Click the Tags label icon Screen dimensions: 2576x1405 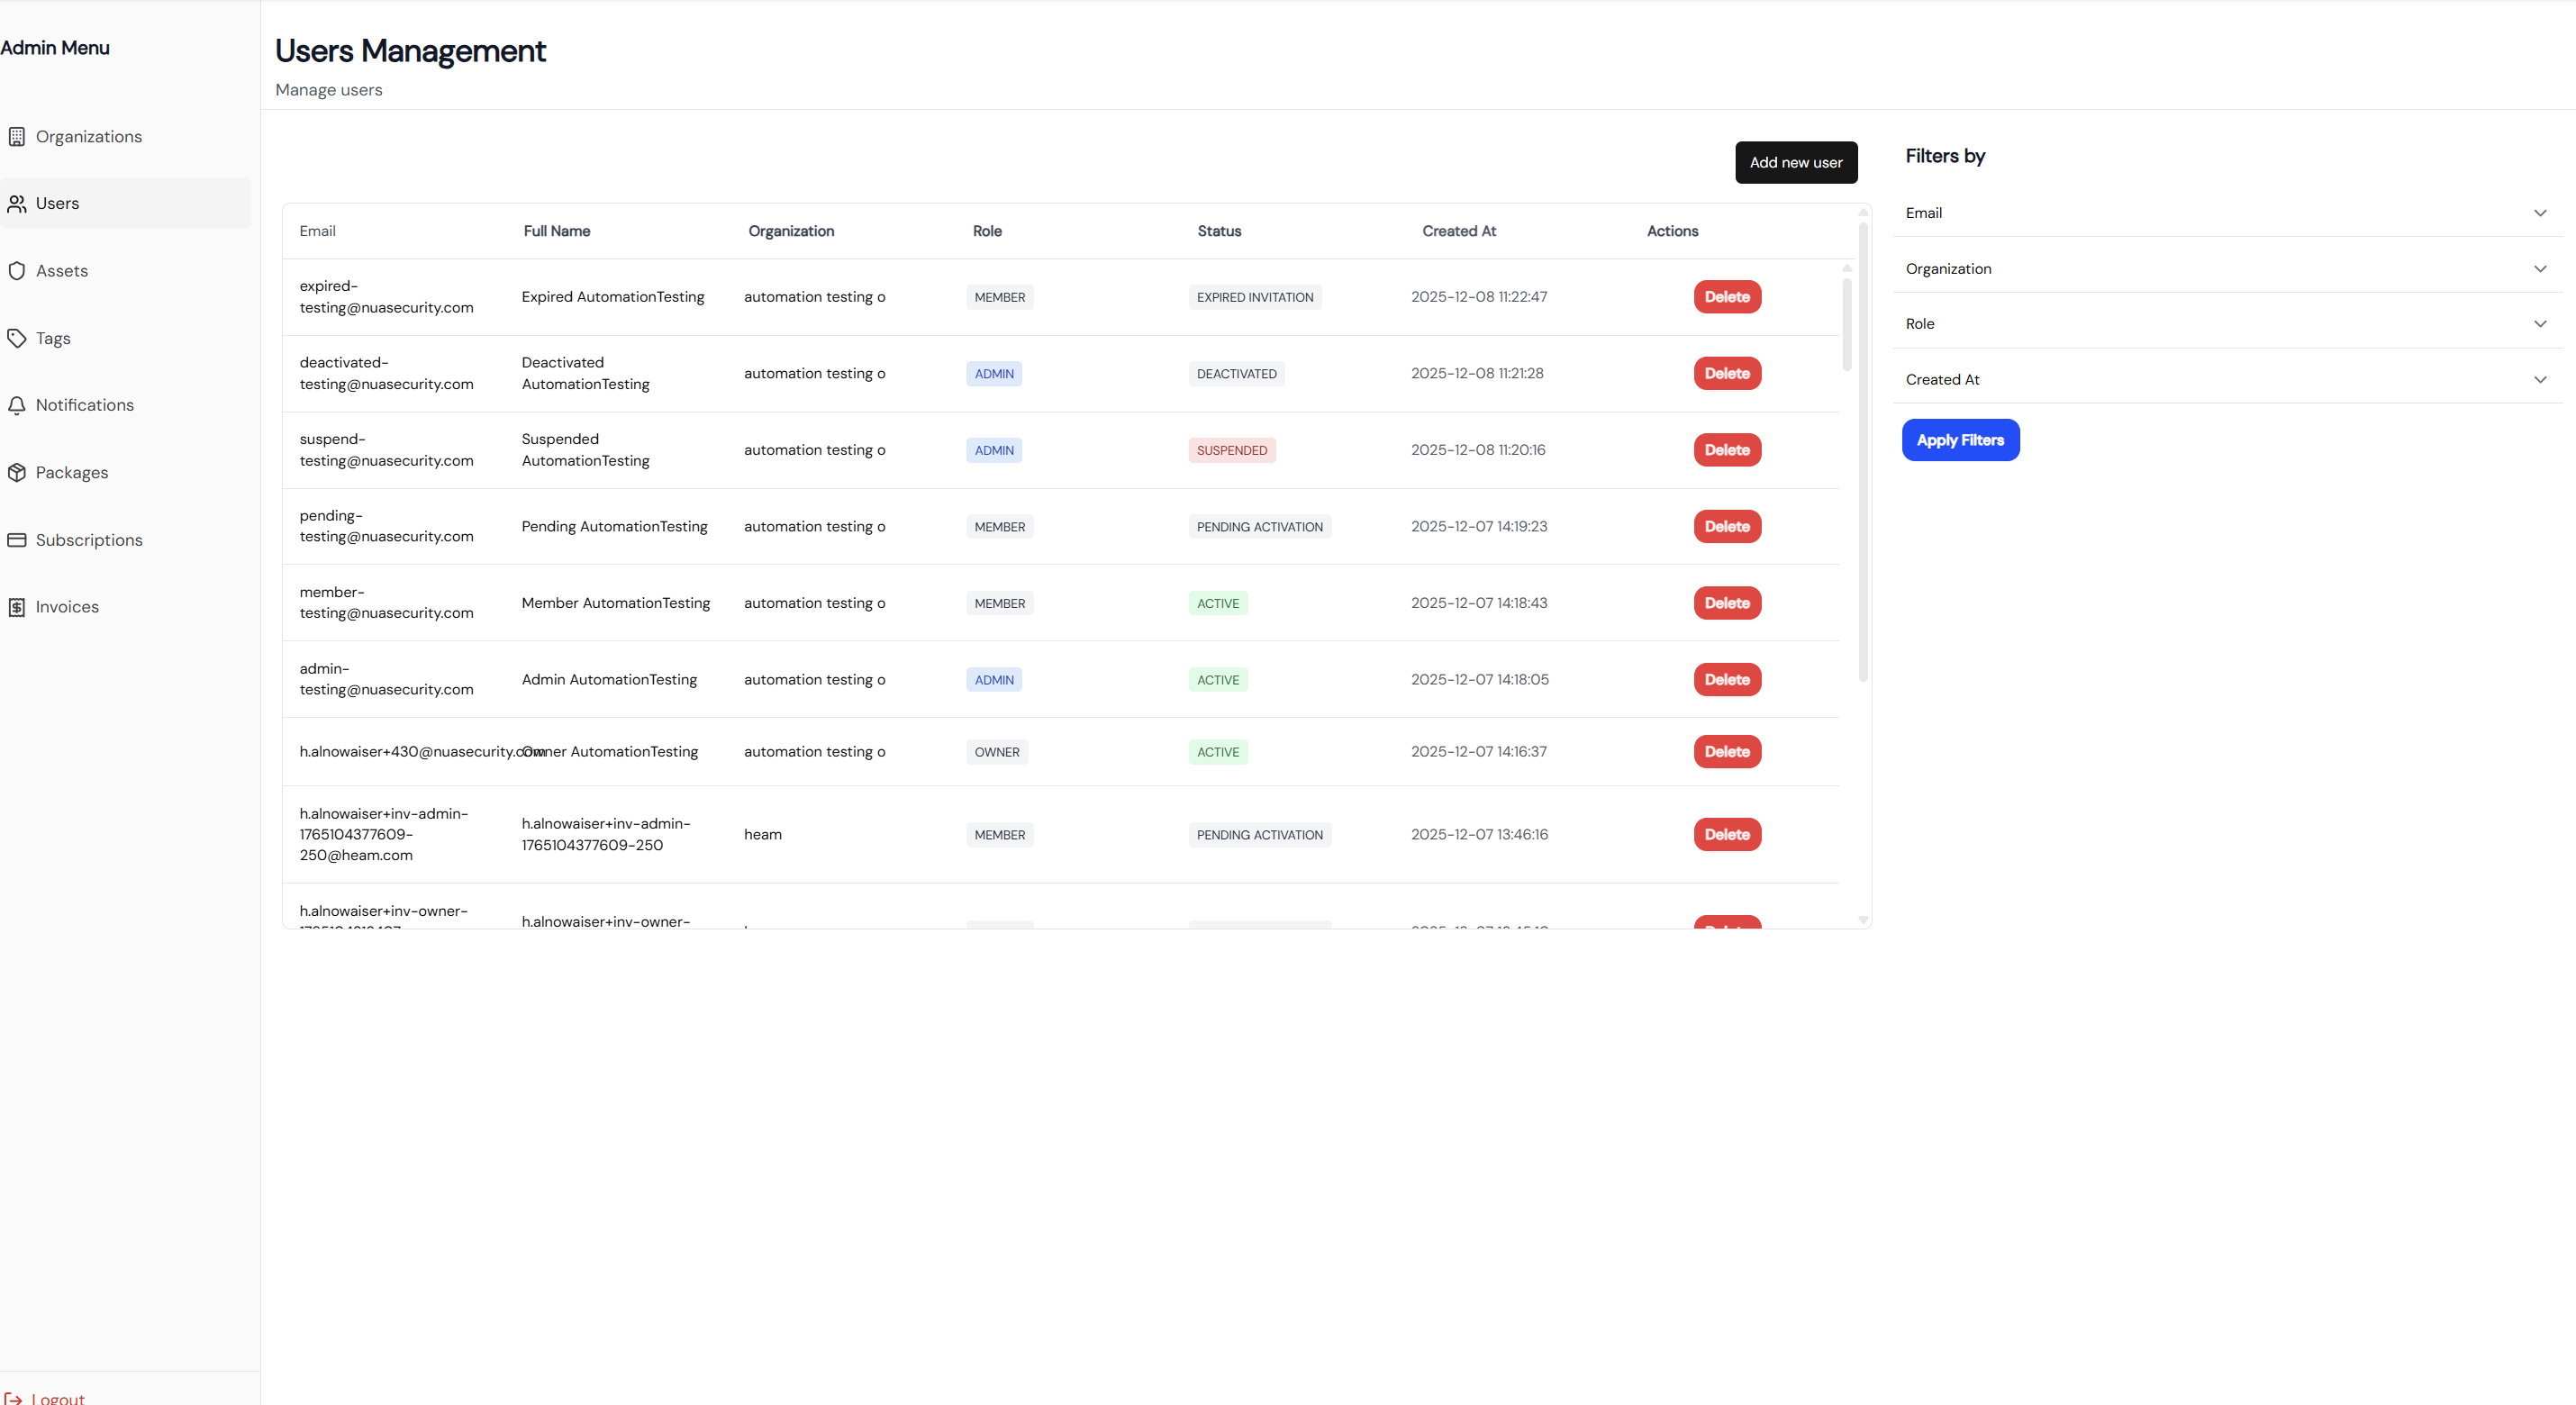(x=17, y=338)
